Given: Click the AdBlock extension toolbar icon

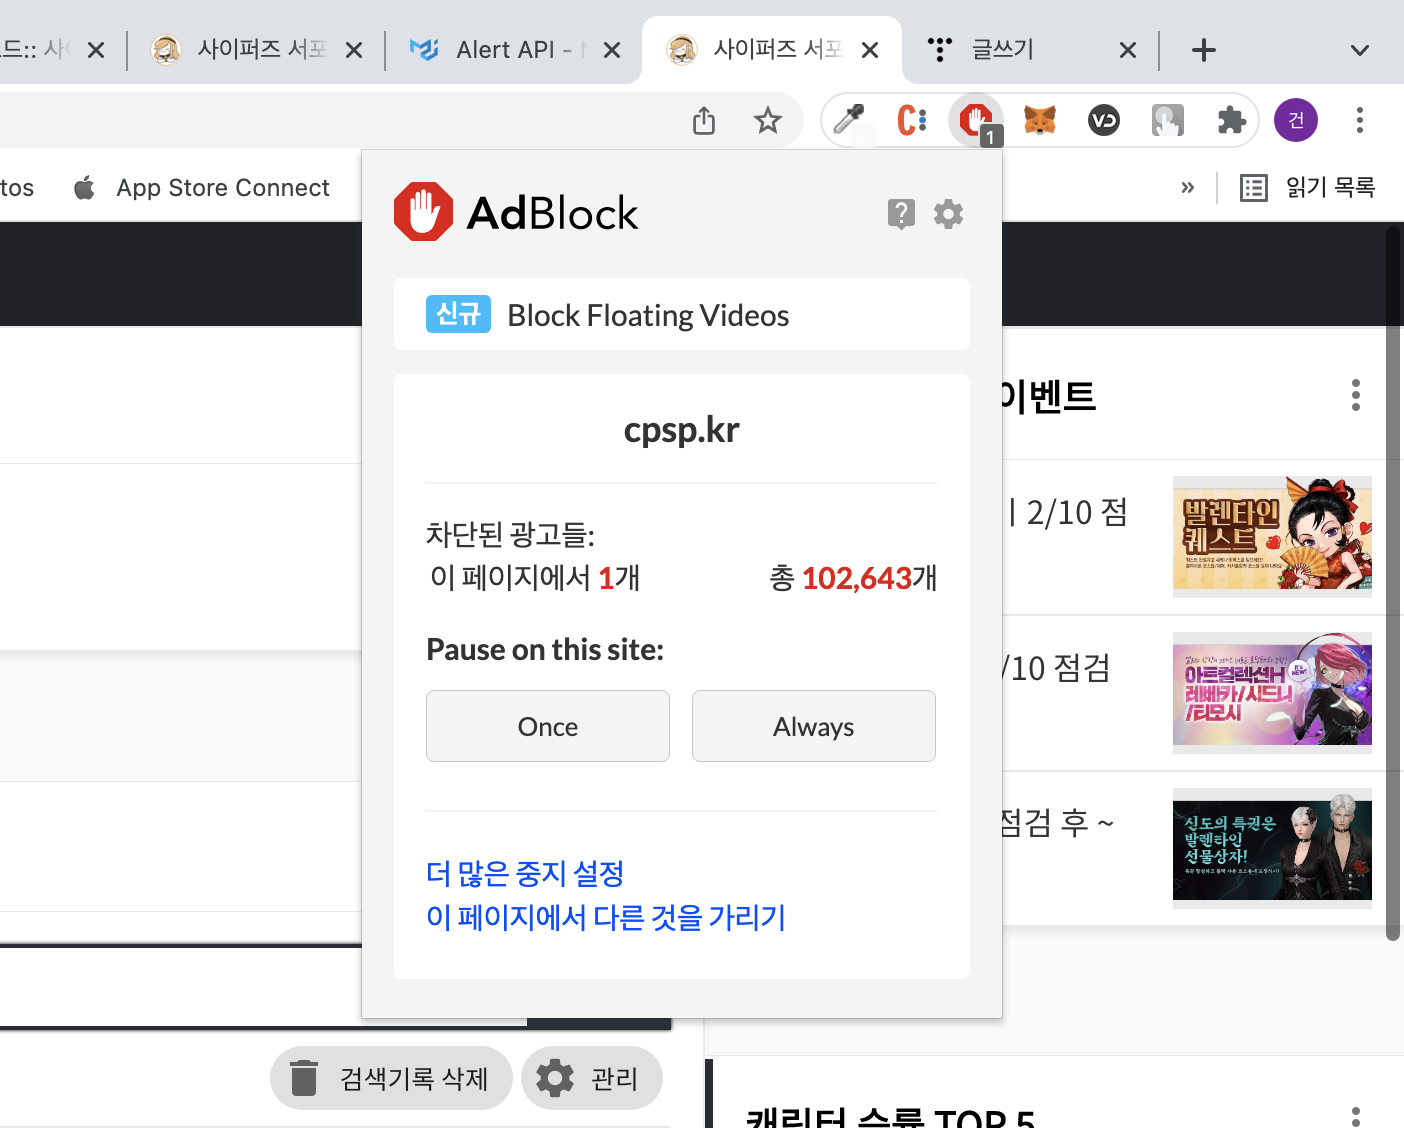Looking at the screenshot, I should tap(976, 121).
